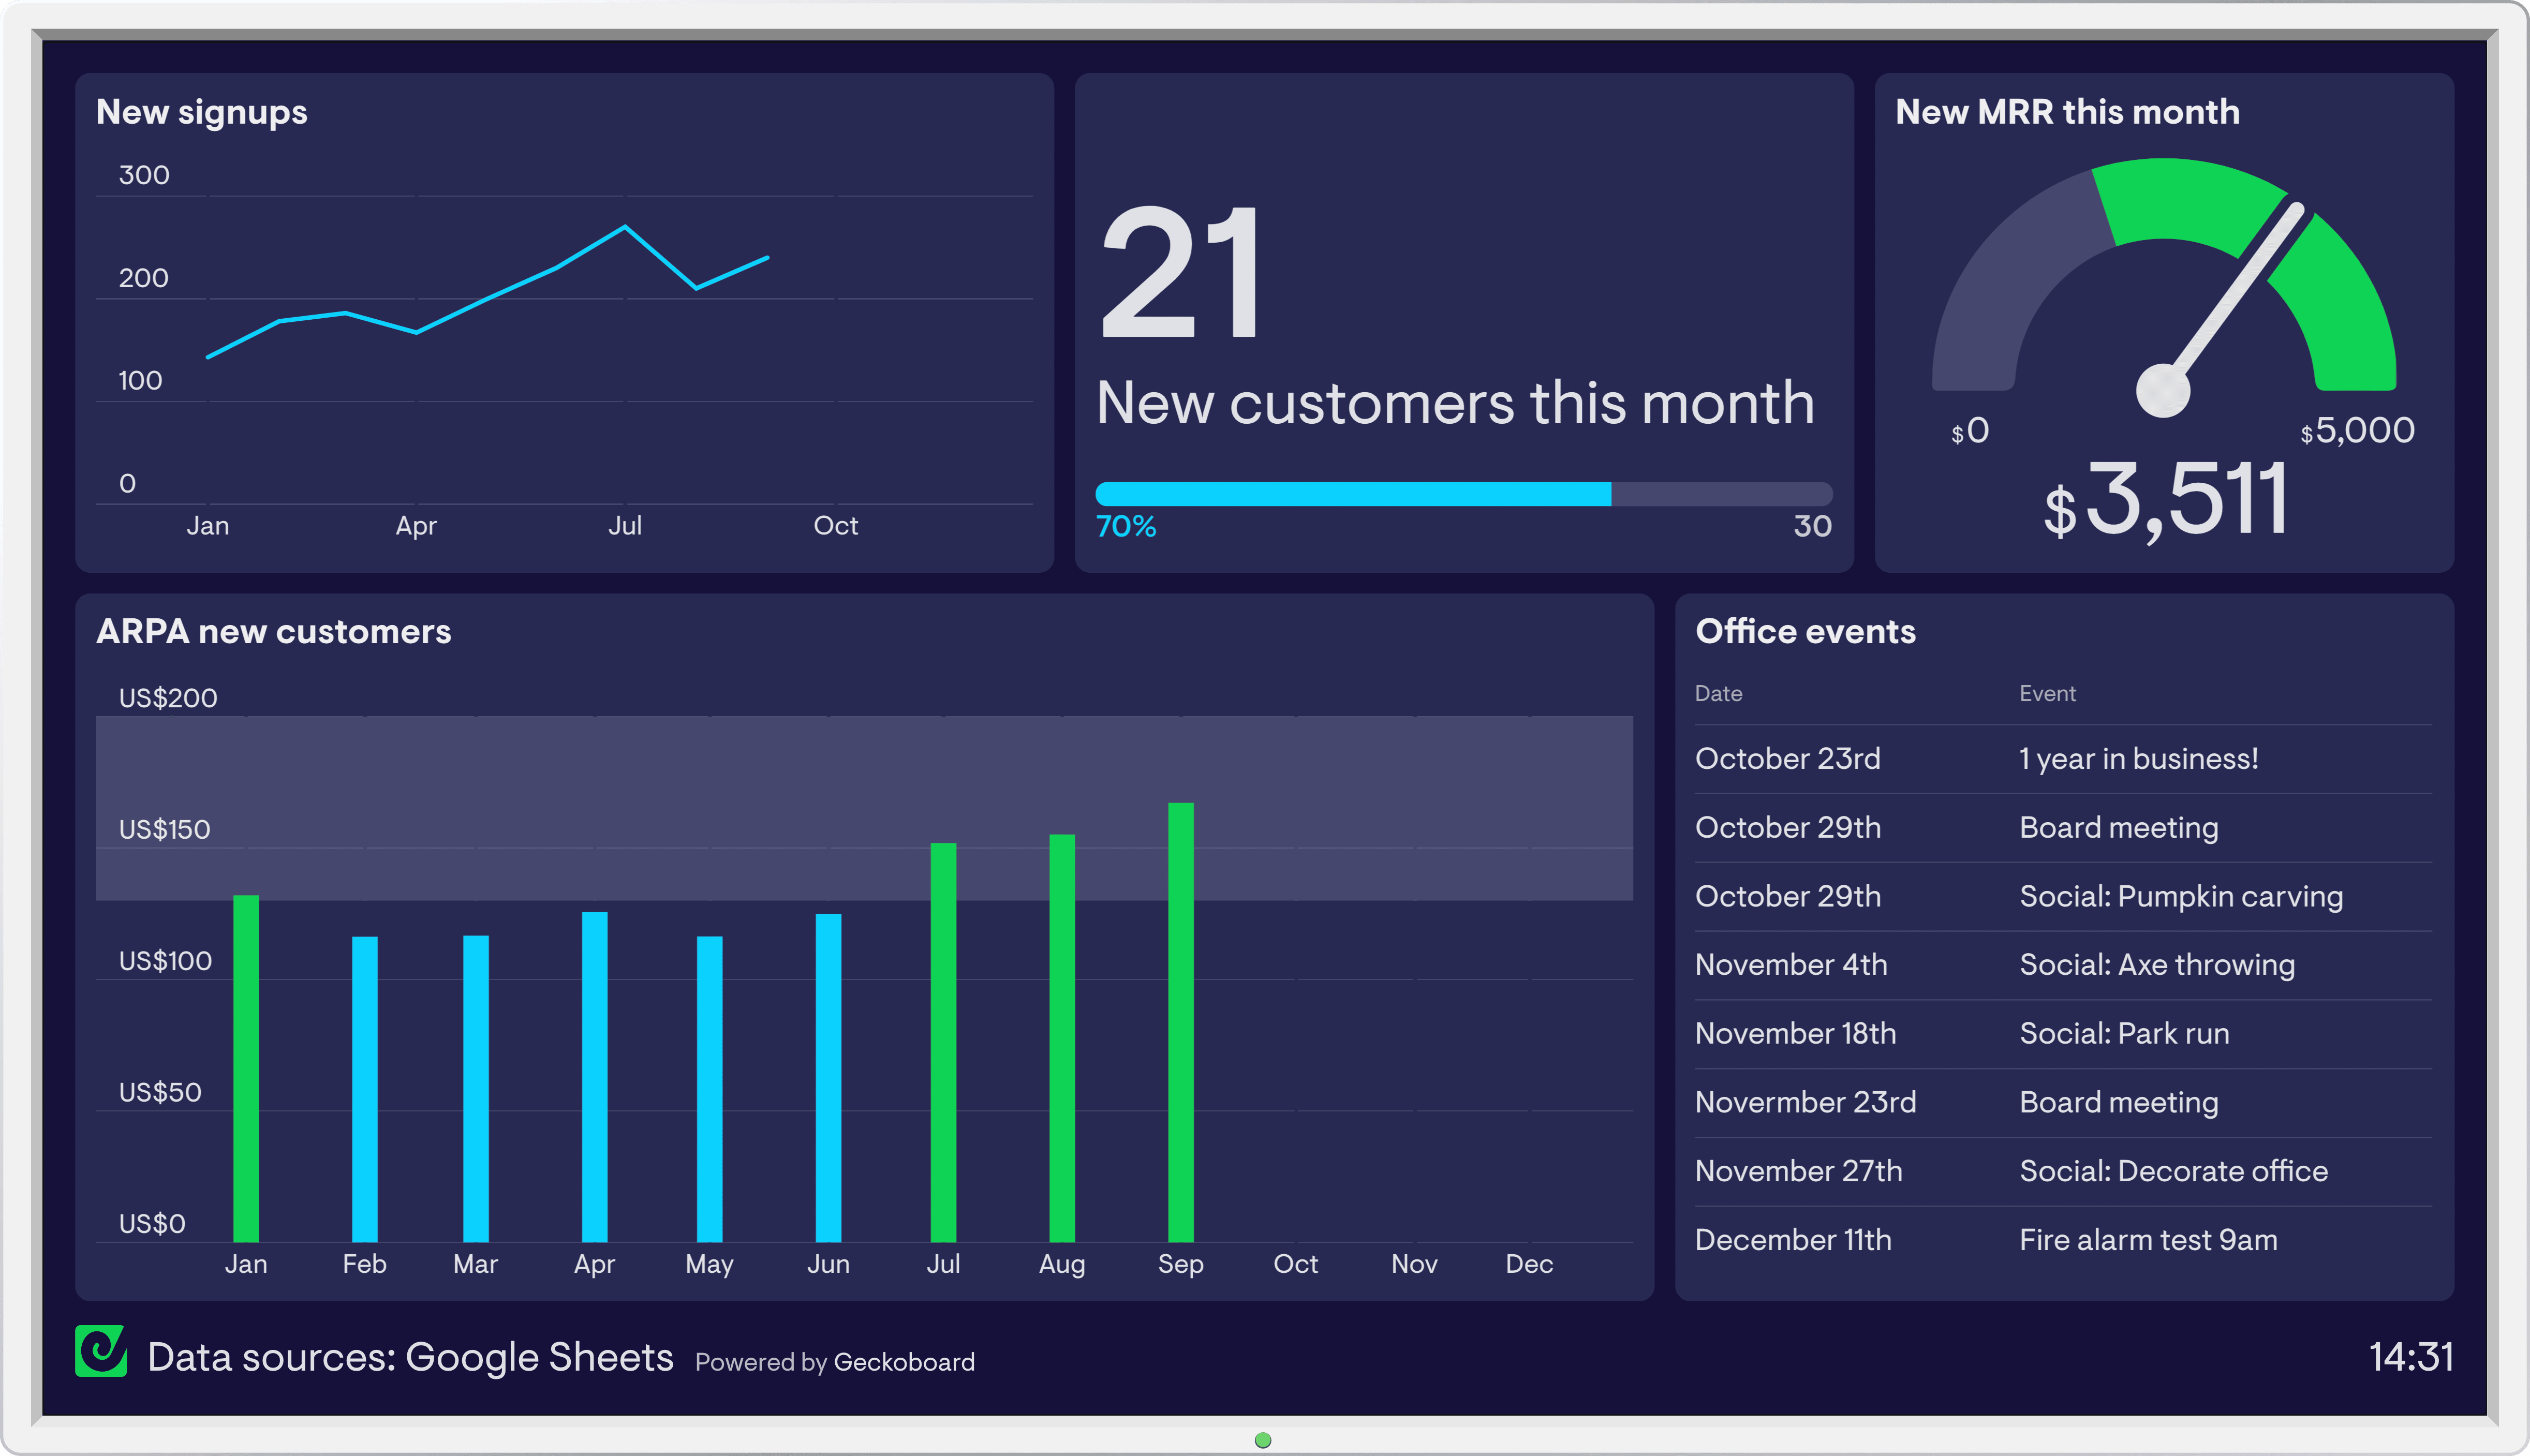Click the 14:31 clock display

pyautogui.click(x=2410, y=1357)
